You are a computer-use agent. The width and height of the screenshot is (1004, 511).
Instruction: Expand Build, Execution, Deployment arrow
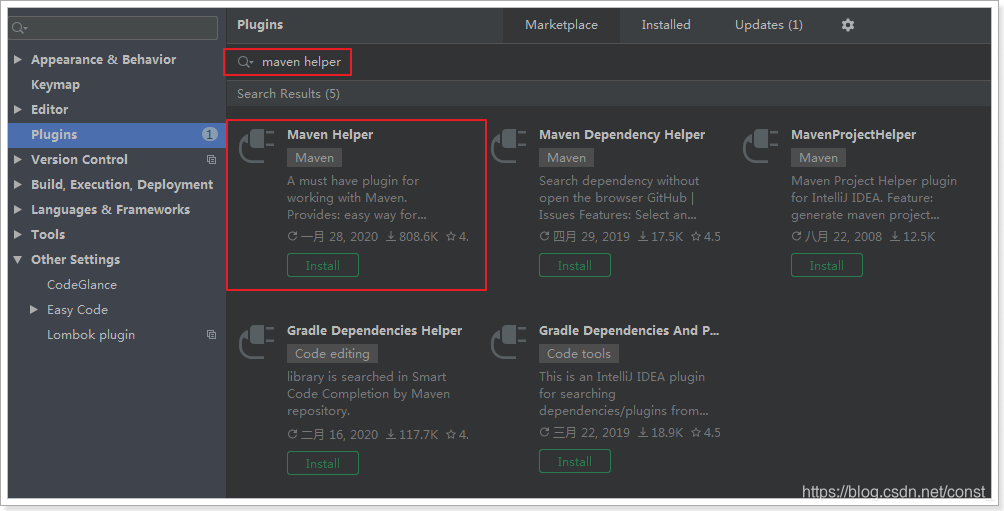click(18, 184)
